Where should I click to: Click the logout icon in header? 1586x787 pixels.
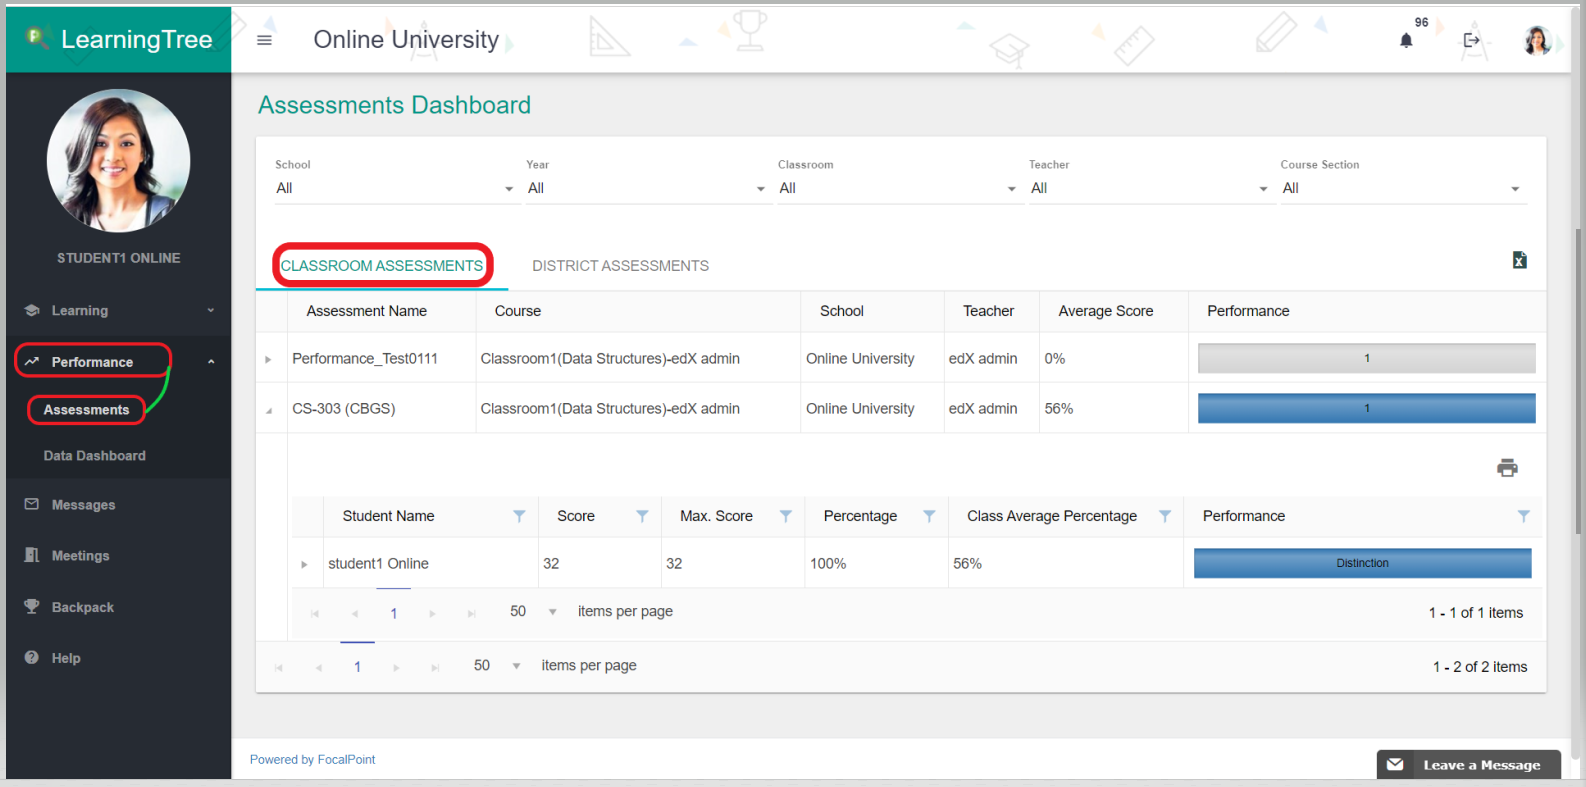click(x=1471, y=41)
